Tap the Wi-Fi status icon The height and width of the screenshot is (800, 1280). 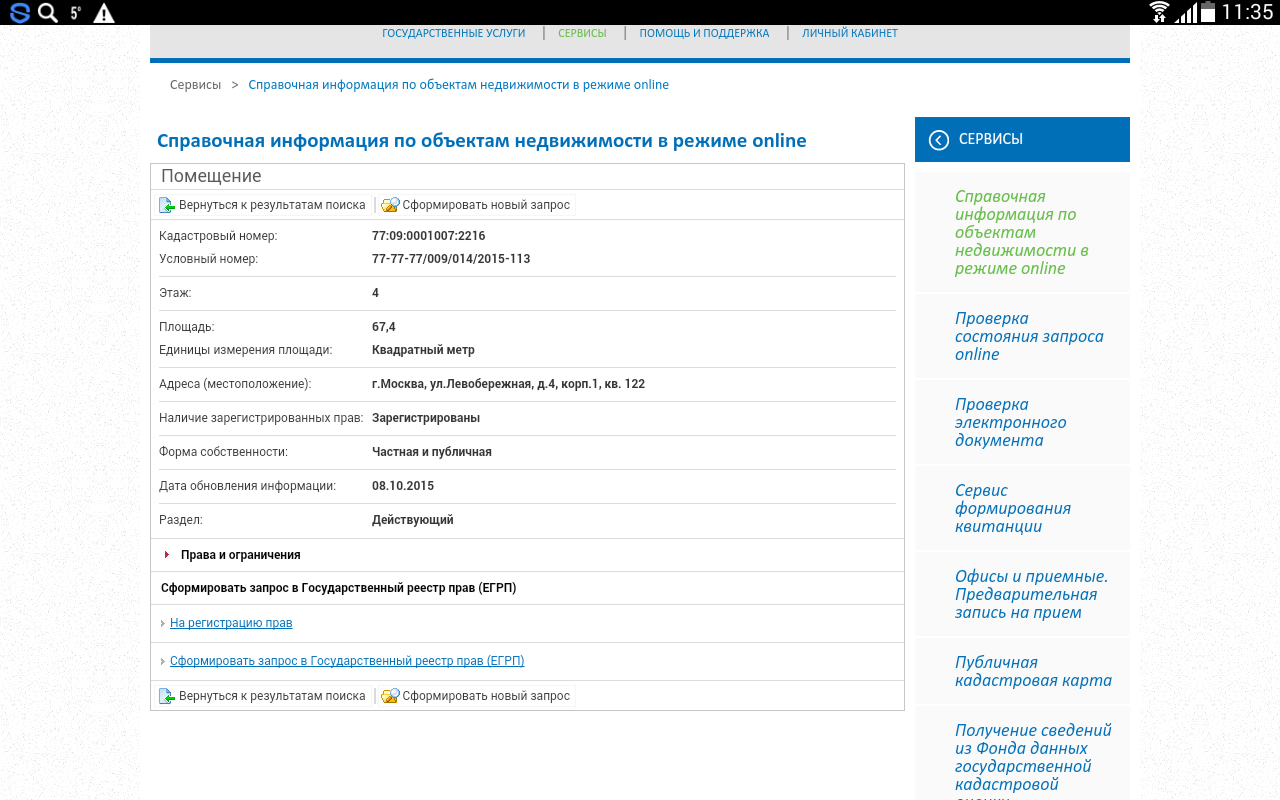point(1159,12)
